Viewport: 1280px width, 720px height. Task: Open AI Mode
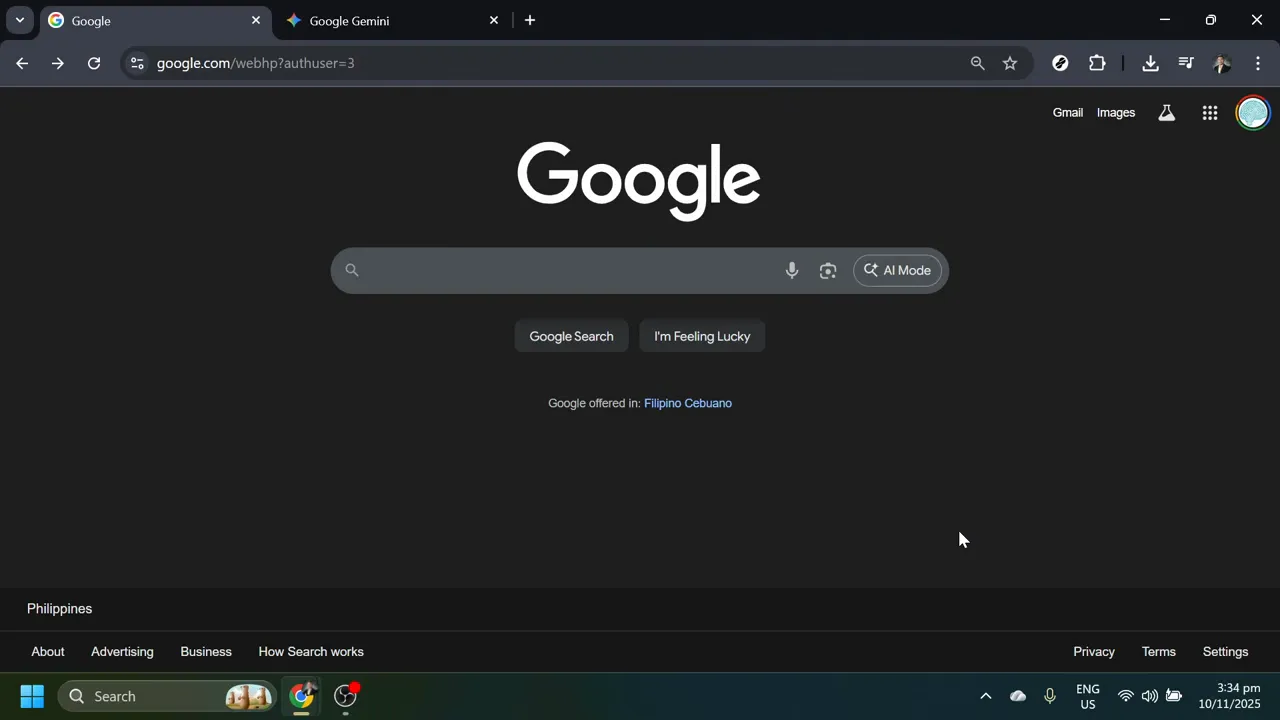point(897,270)
